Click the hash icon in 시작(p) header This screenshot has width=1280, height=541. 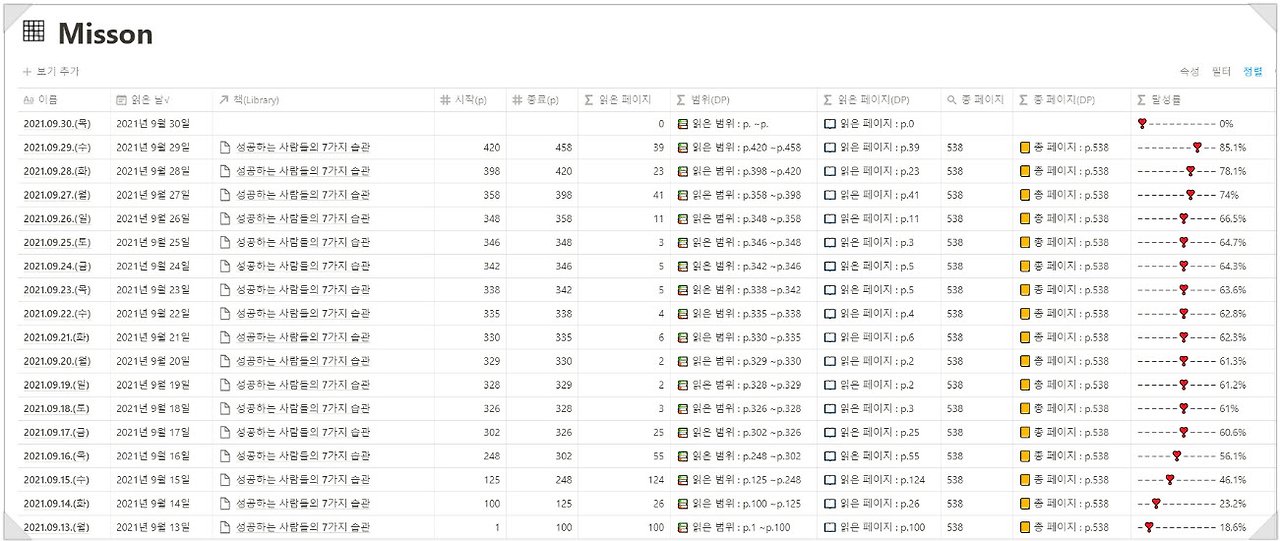click(x=445, y=100)
